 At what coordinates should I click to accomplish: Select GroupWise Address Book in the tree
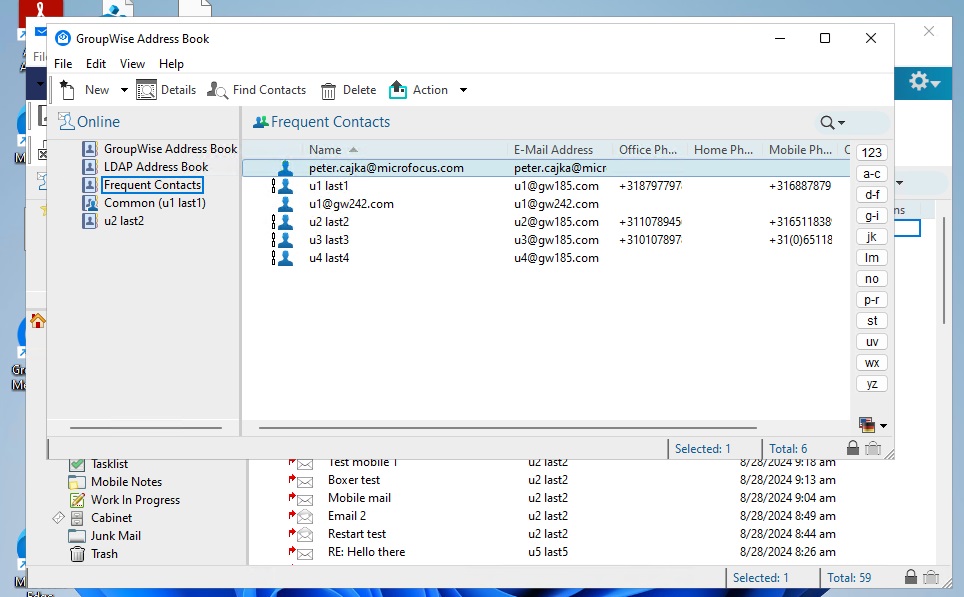click(170, 149)
